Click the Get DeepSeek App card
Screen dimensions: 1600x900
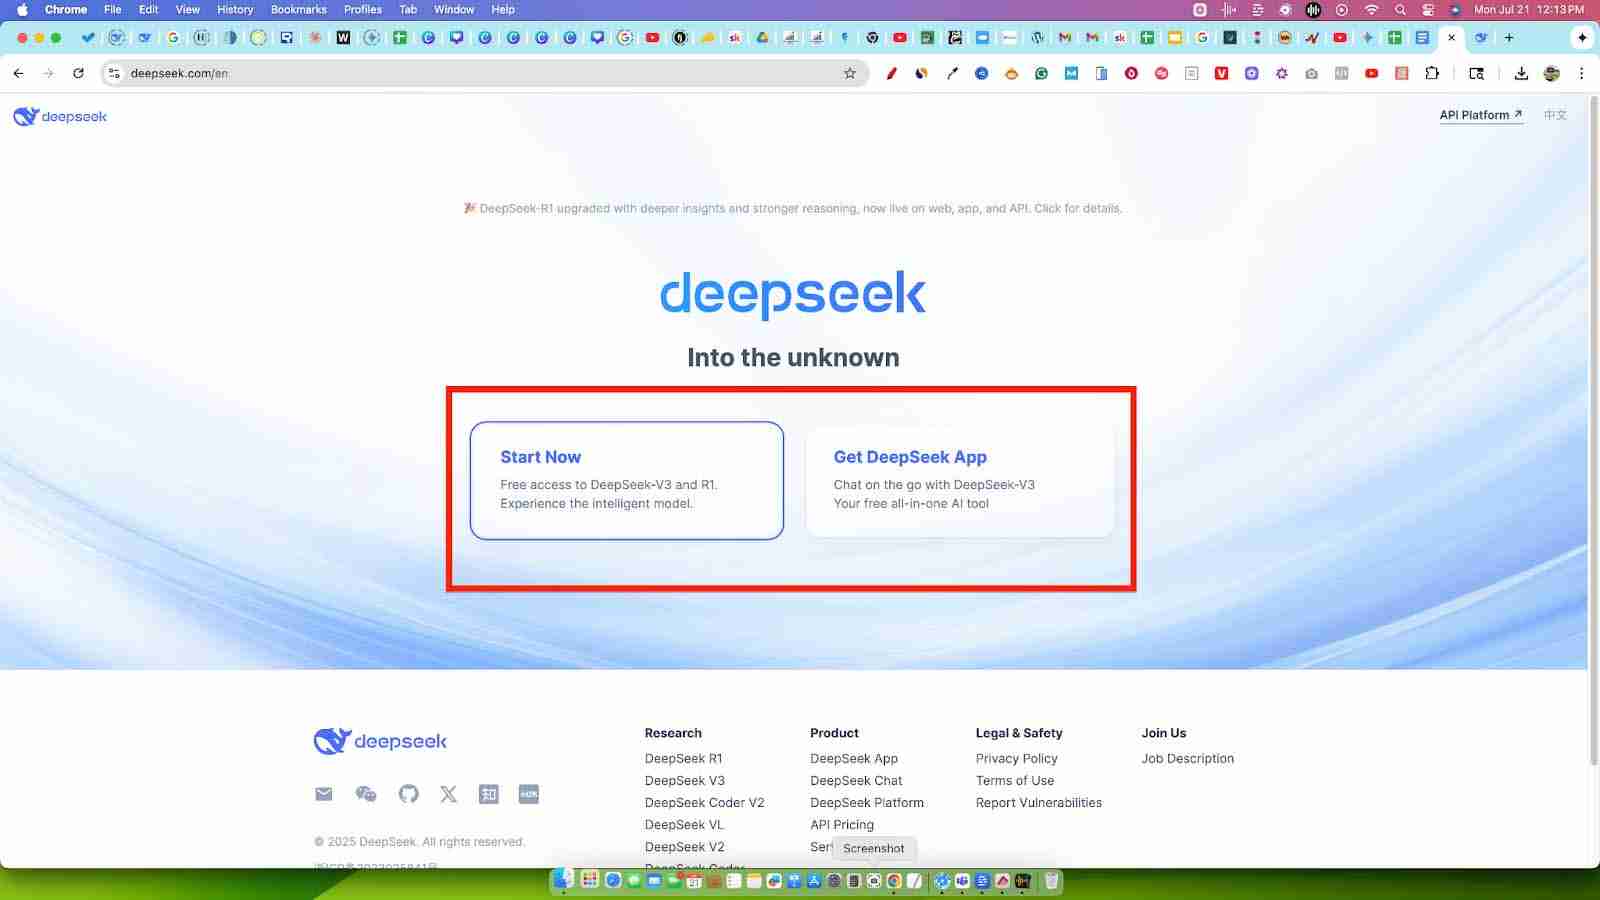pos(960,480)
